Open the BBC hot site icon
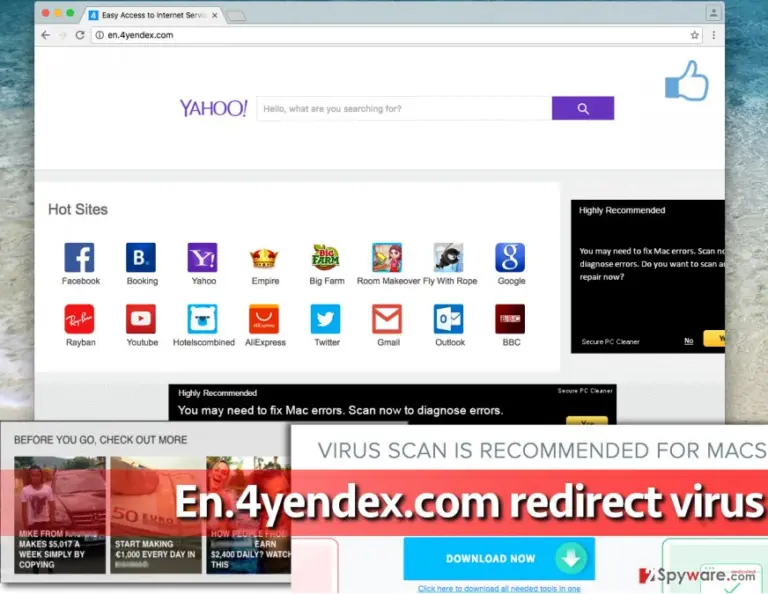768x594 pixels. point(510,319)
